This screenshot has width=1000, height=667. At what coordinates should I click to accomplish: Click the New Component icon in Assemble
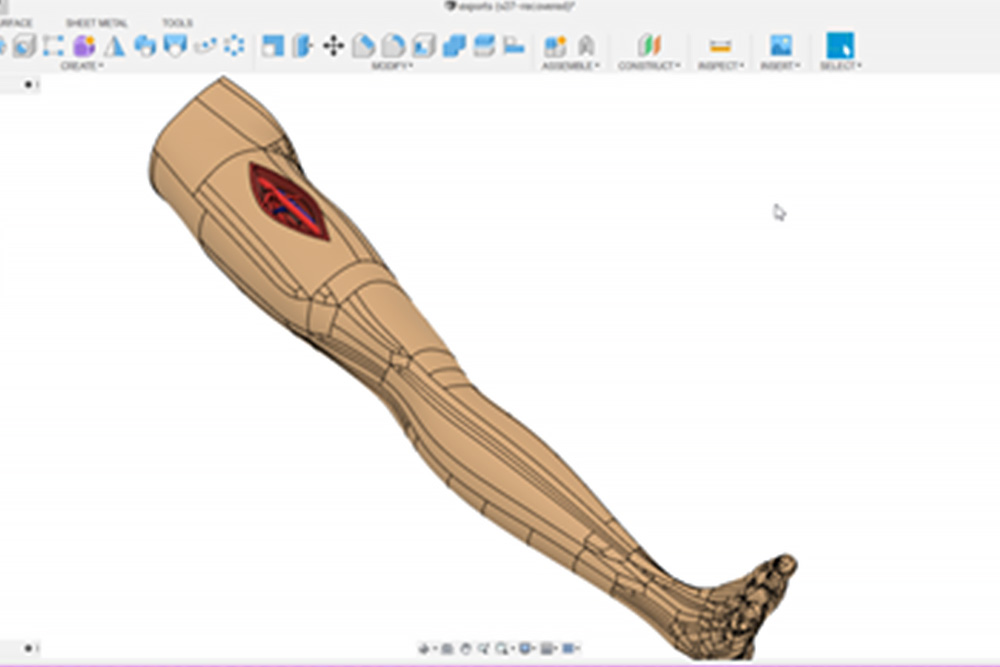[554, 46]
